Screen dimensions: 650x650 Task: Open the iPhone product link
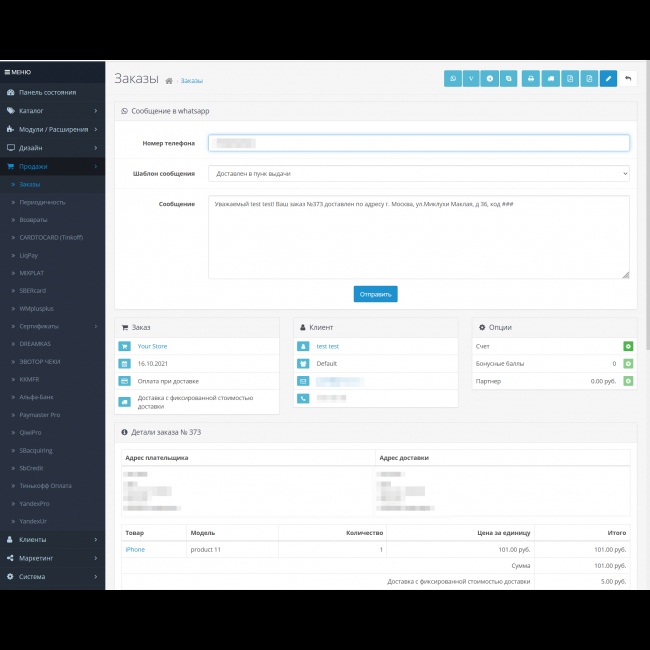(x=135, y=550)
